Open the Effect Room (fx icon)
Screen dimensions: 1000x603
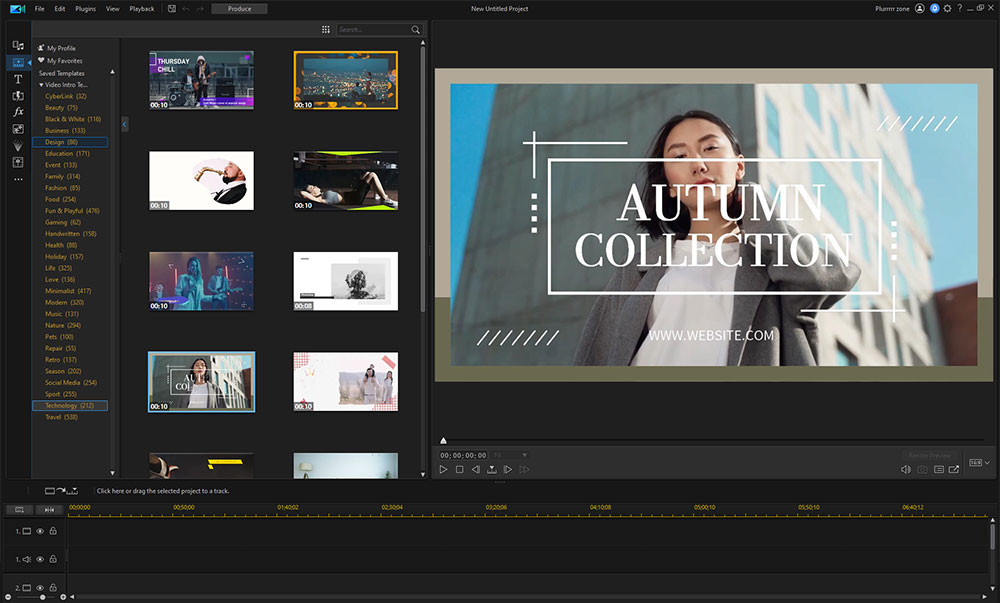click(17, 111)
